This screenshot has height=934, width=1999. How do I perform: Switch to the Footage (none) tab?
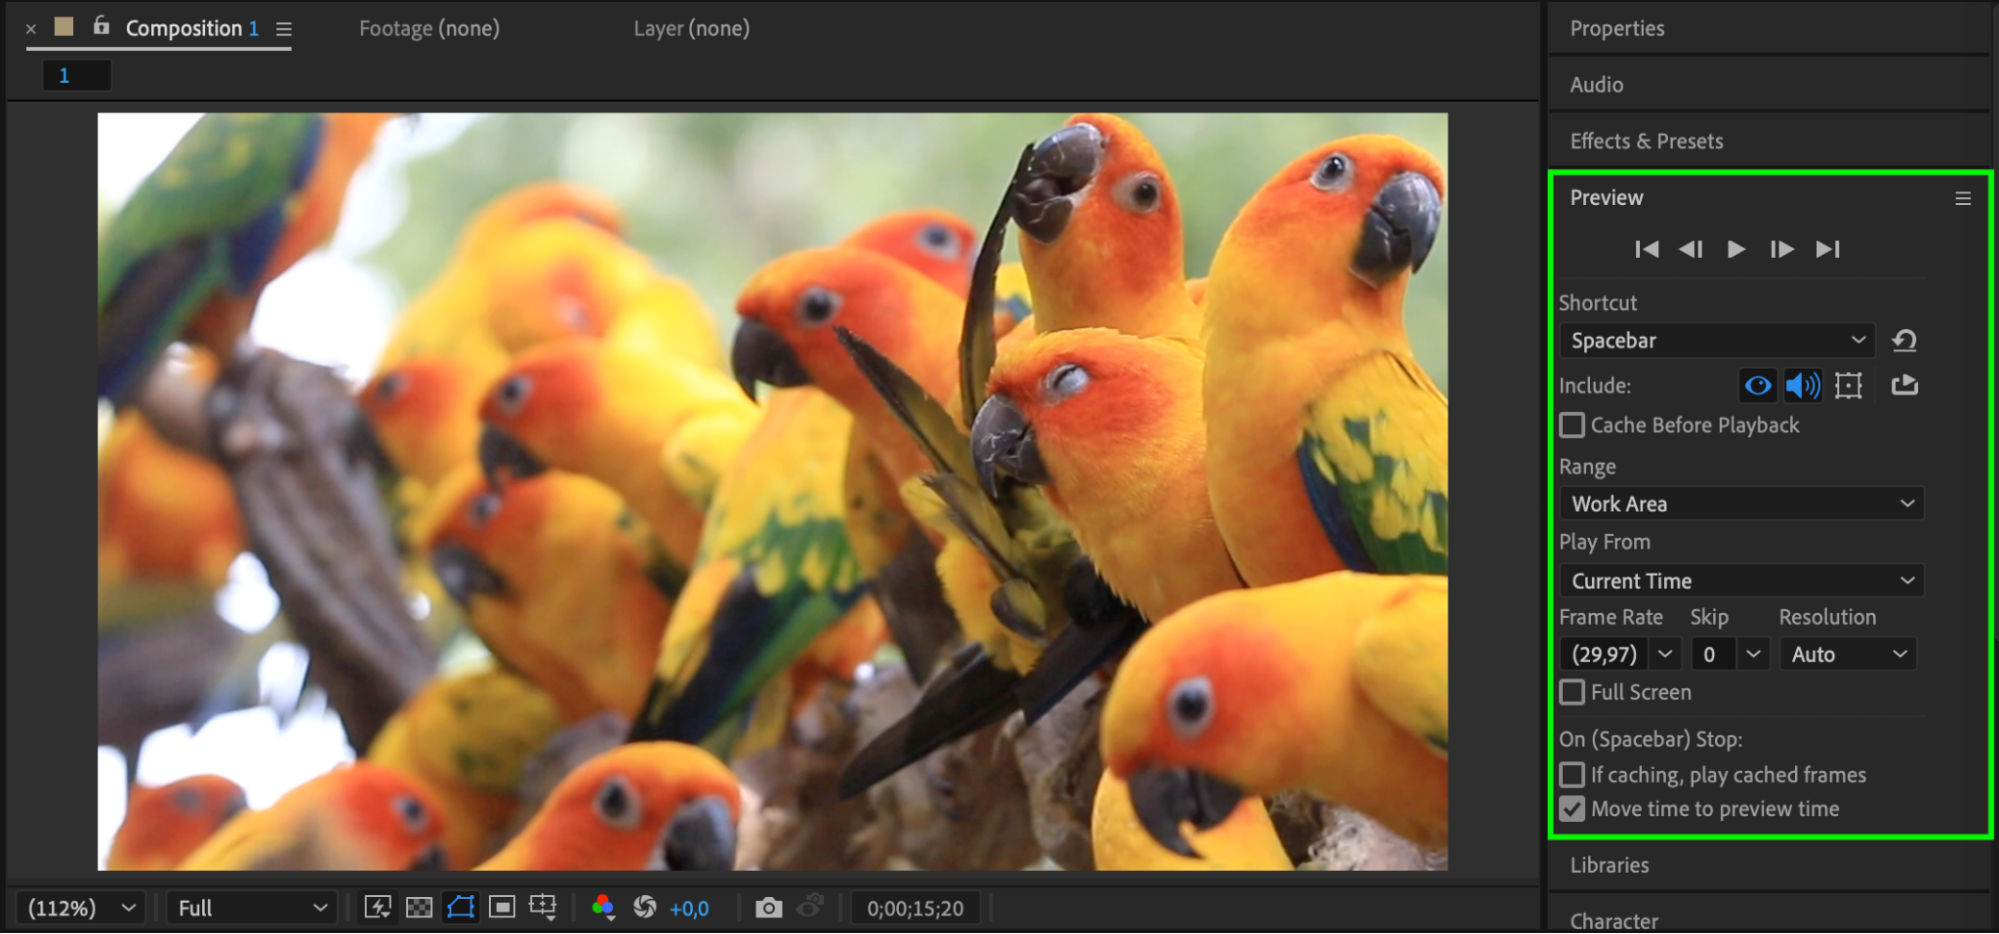click(429, 29)
